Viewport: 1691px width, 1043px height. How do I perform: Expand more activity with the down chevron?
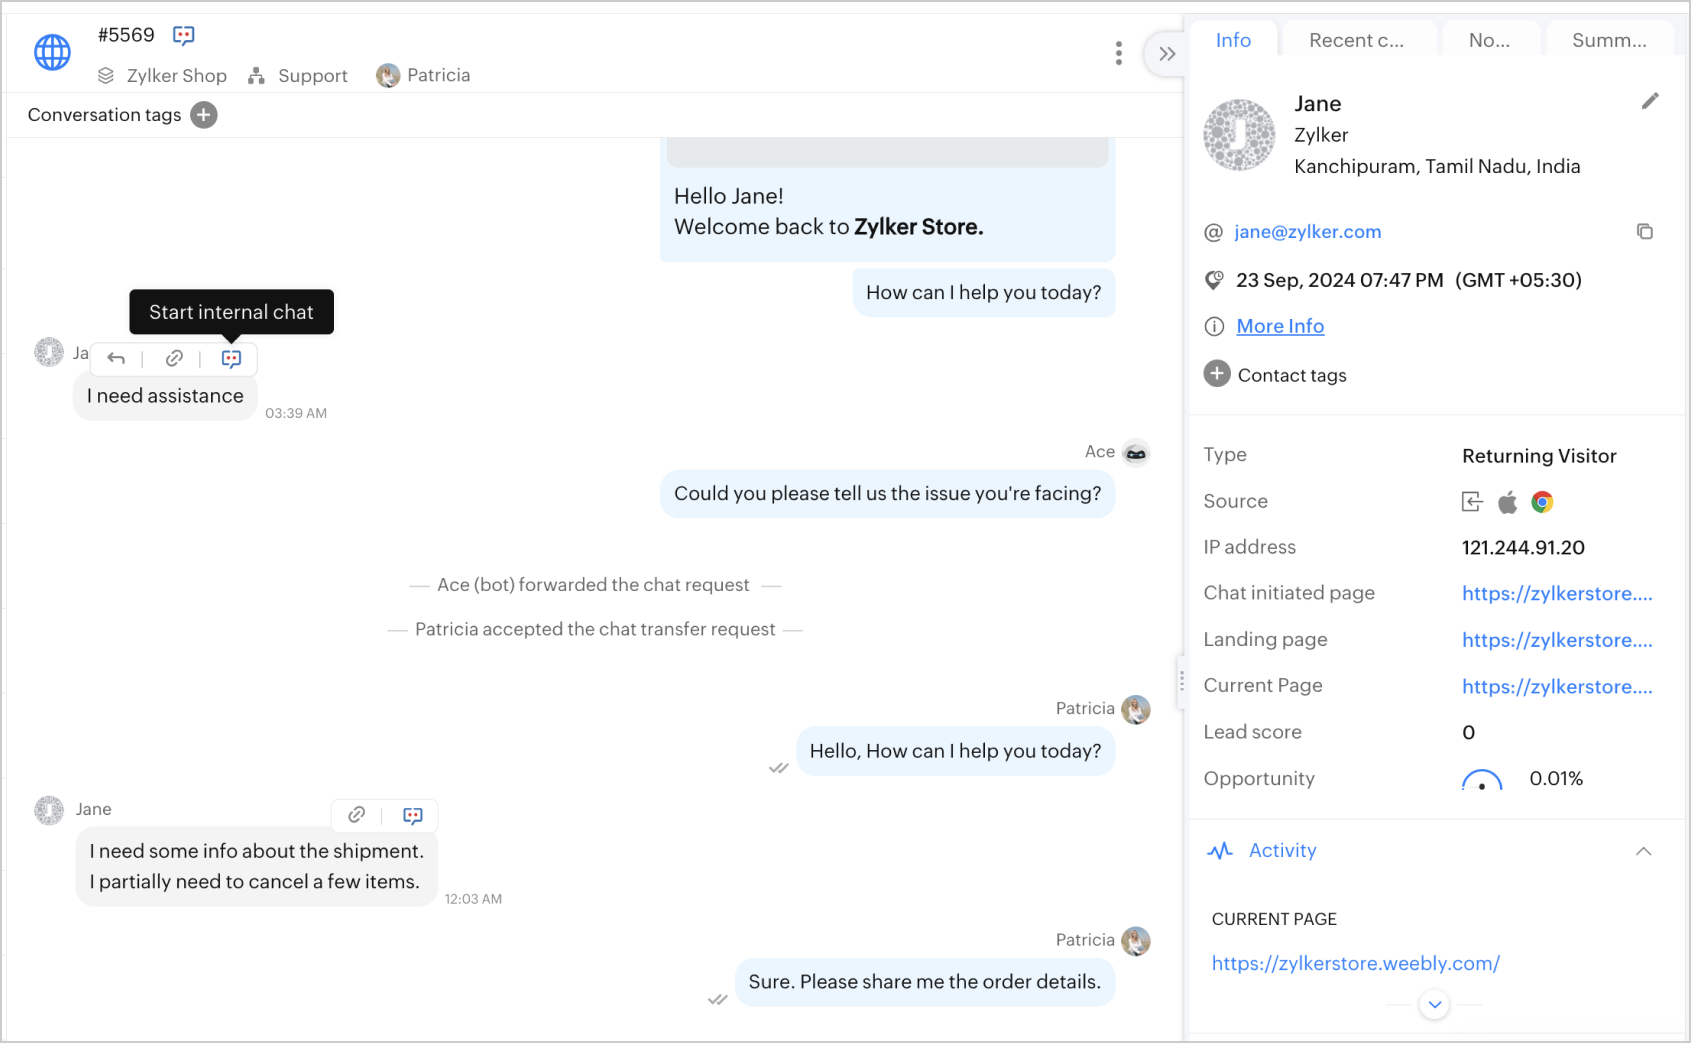coord(1434,1004)
